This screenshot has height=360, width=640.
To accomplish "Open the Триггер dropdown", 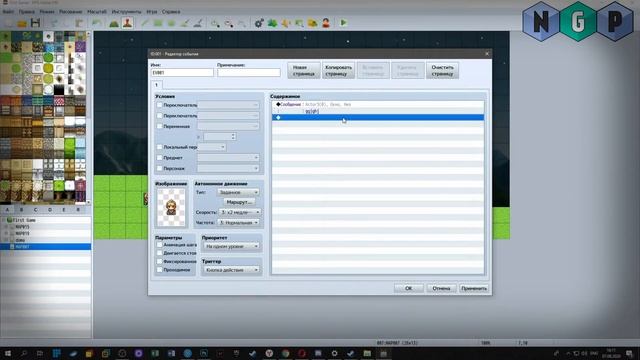I will (231, 270).
